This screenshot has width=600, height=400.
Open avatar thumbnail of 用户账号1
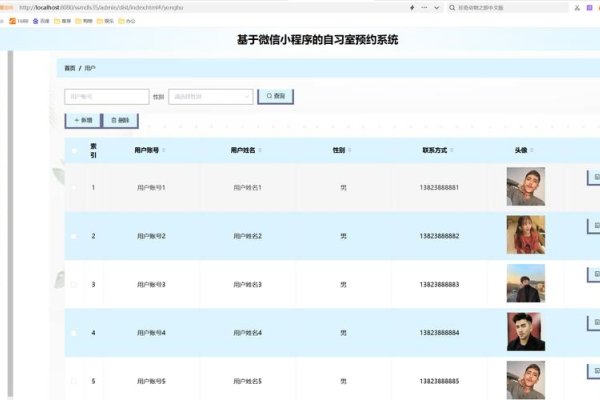526,186
